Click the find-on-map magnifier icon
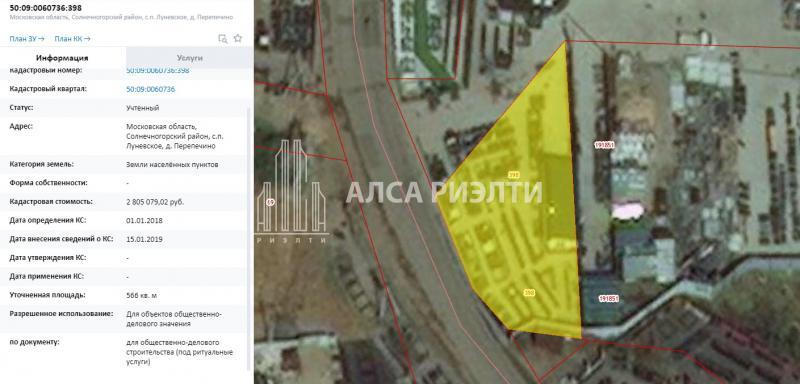This screenshot has width=800, height=384. pyautogui.click(x=222, y=39)
